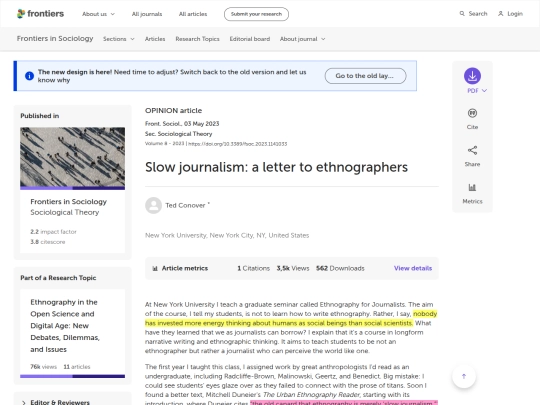Image resolution: width=540 pixels, height=405 pixels.
Task: Click the Login user icon
Action: 500,14
